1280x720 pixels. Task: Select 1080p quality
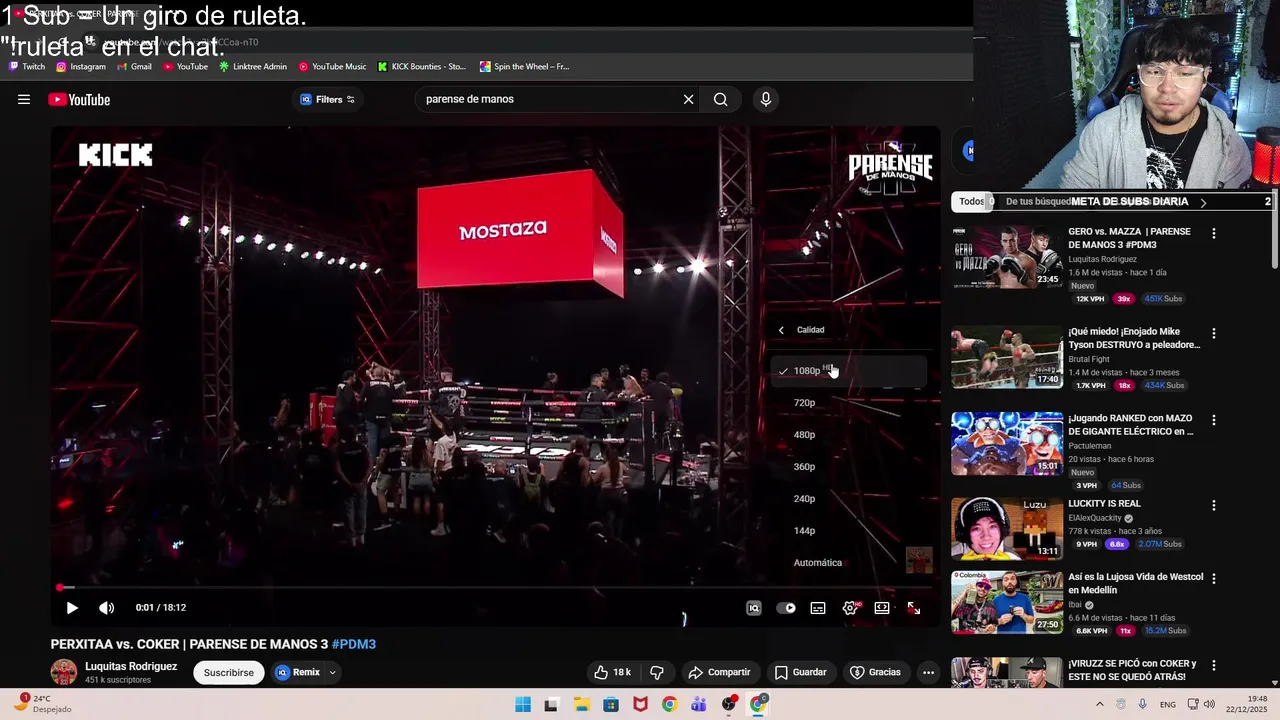click(848, 371)
